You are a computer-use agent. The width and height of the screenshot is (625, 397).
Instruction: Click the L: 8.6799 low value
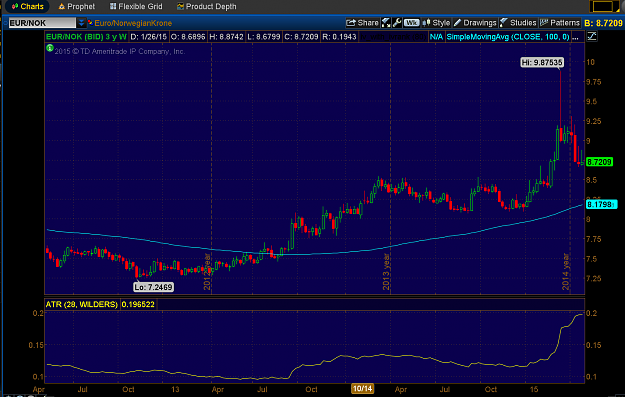point(263,37)
